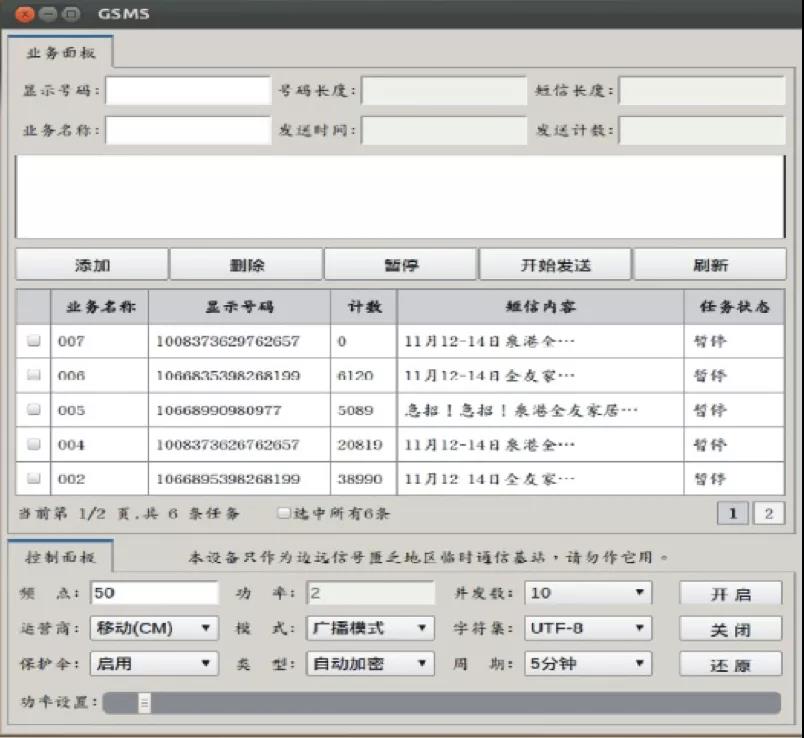
Task: Click the count value 5089
Action: pos(355,410)
